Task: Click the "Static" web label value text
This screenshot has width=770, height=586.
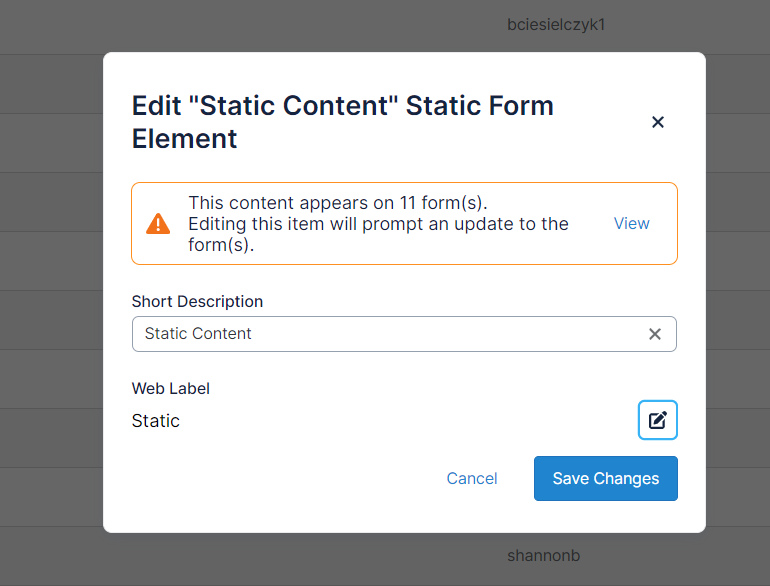Action: point(156,421)
